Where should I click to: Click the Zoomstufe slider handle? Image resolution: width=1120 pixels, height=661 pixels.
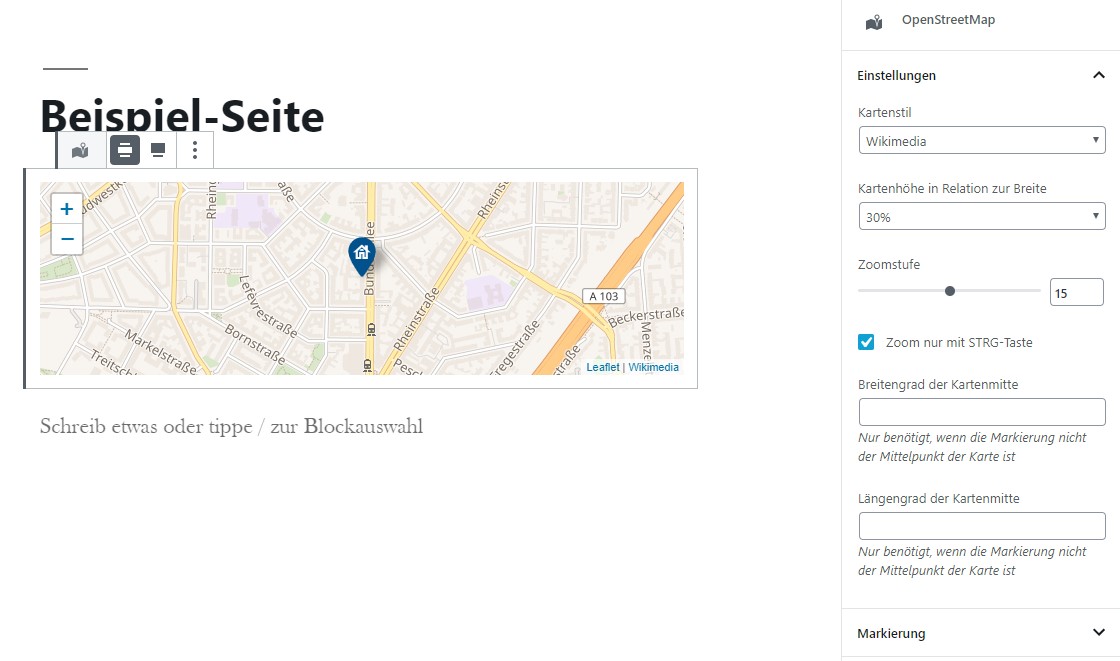click(x=949, y=291)
